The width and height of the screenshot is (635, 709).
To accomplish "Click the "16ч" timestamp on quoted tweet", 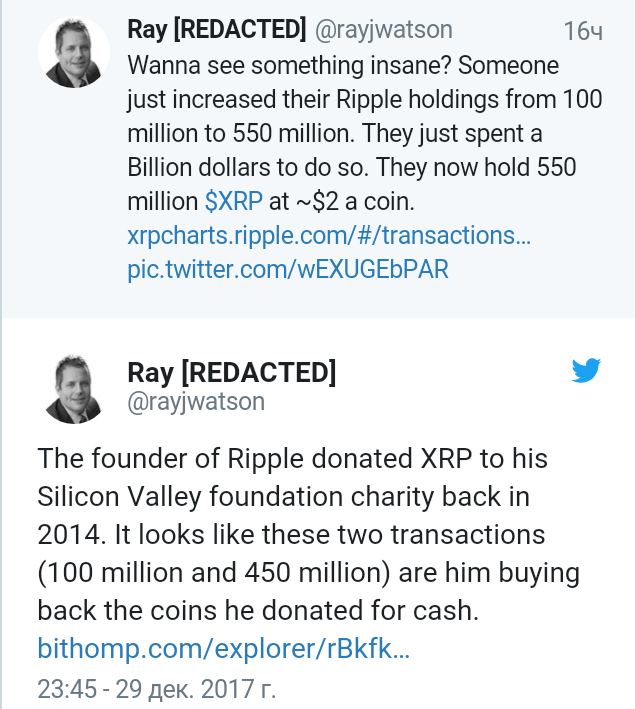I will (x=583, y=32).
